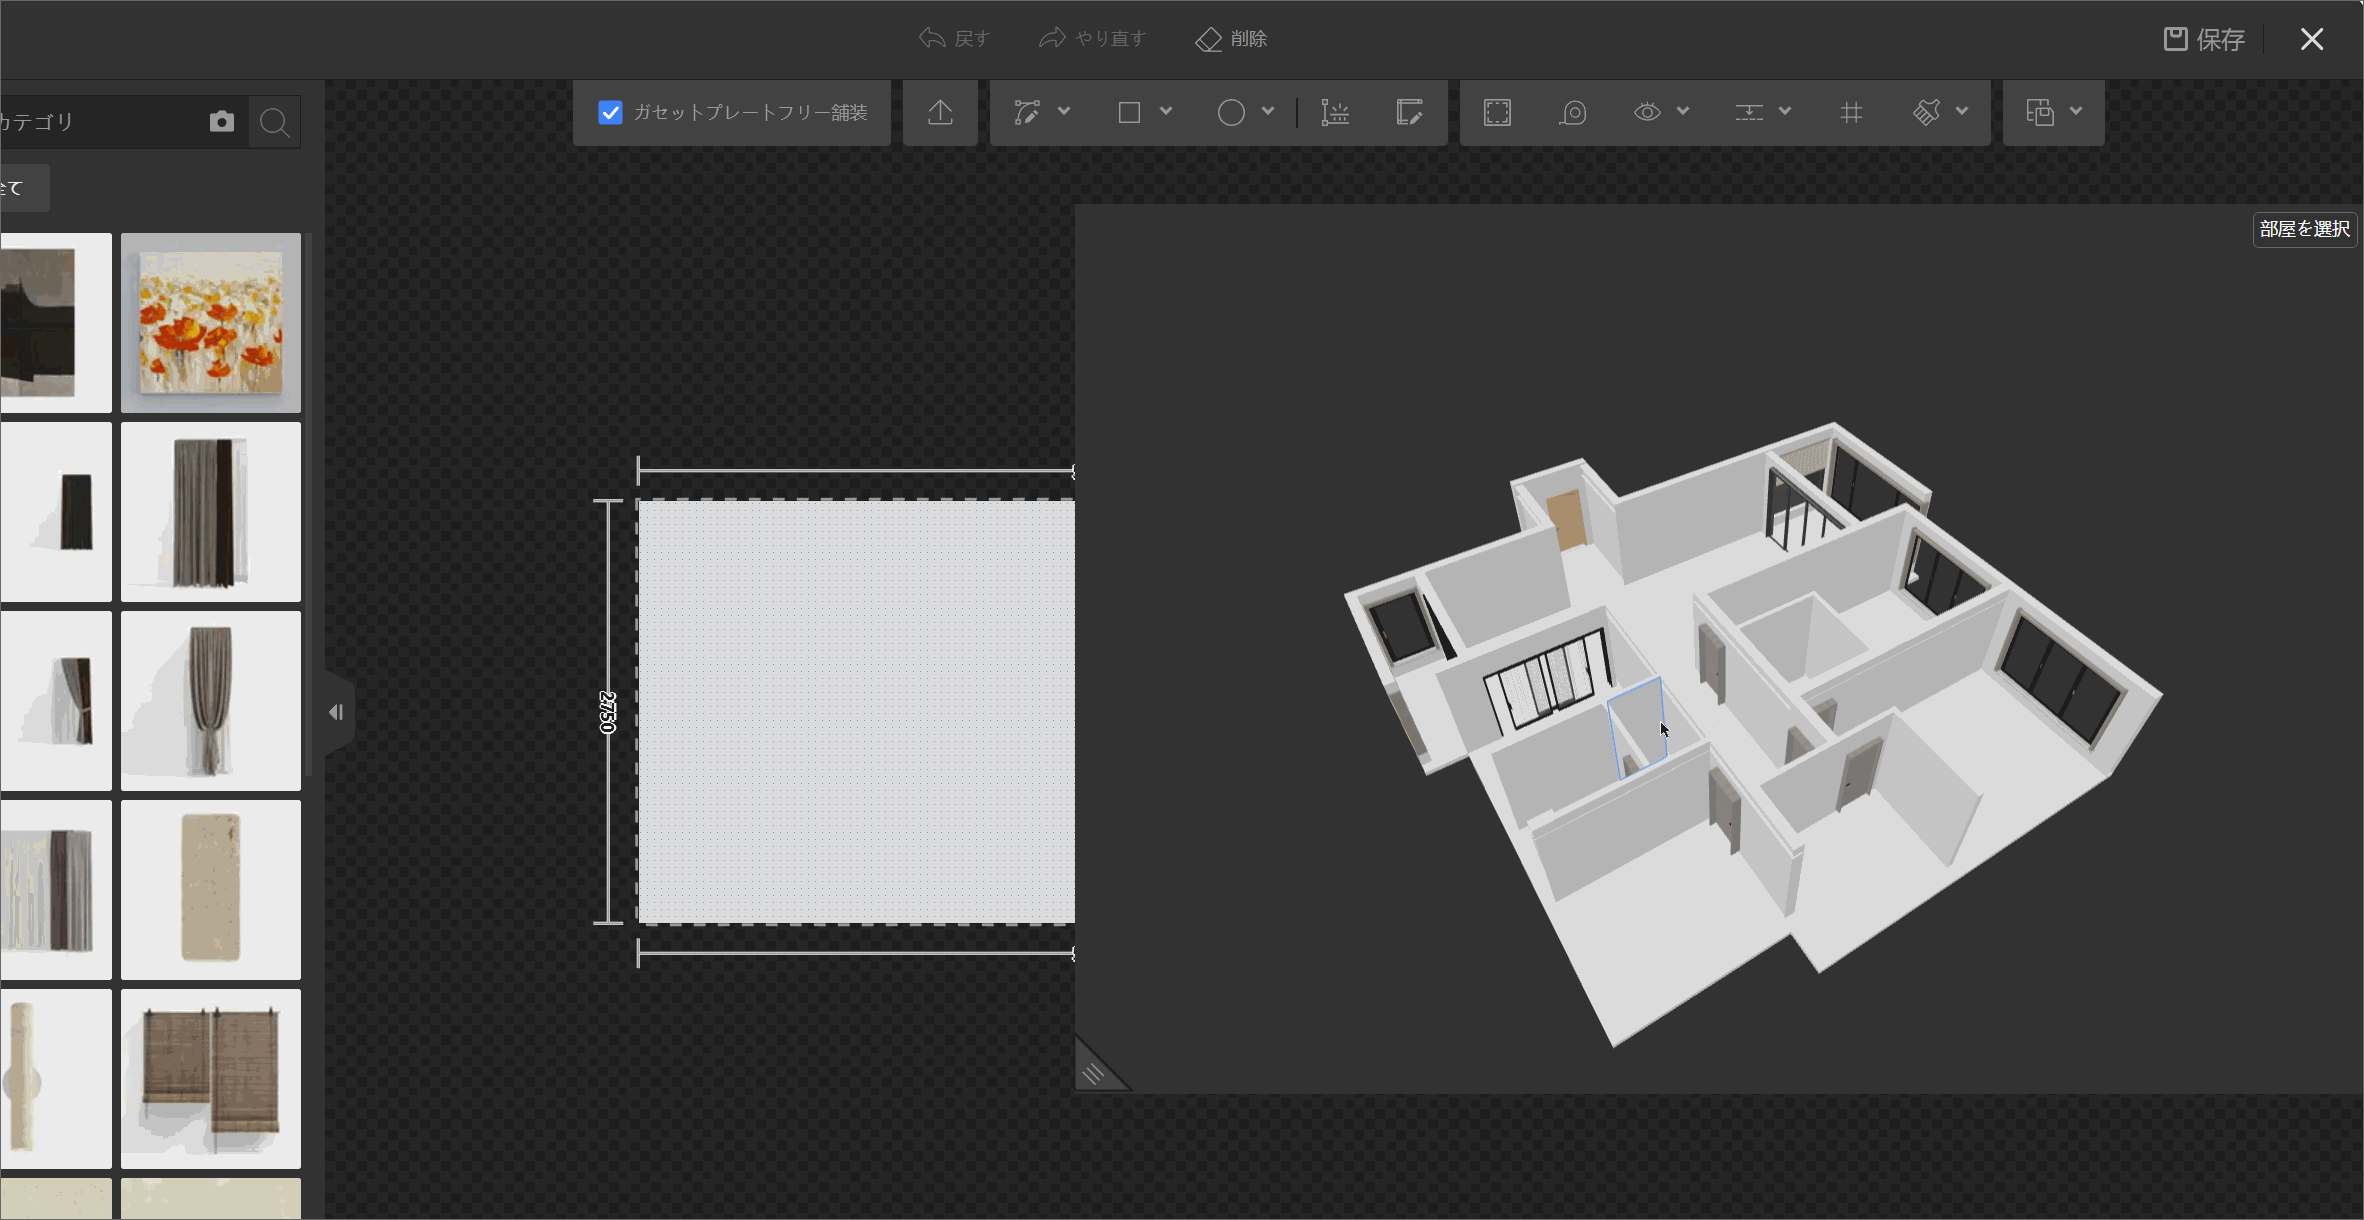This screenshot has height=1220, width=2364.
Task: Expand the eye visibility dropdown arrow
Action: (1684, 112)
